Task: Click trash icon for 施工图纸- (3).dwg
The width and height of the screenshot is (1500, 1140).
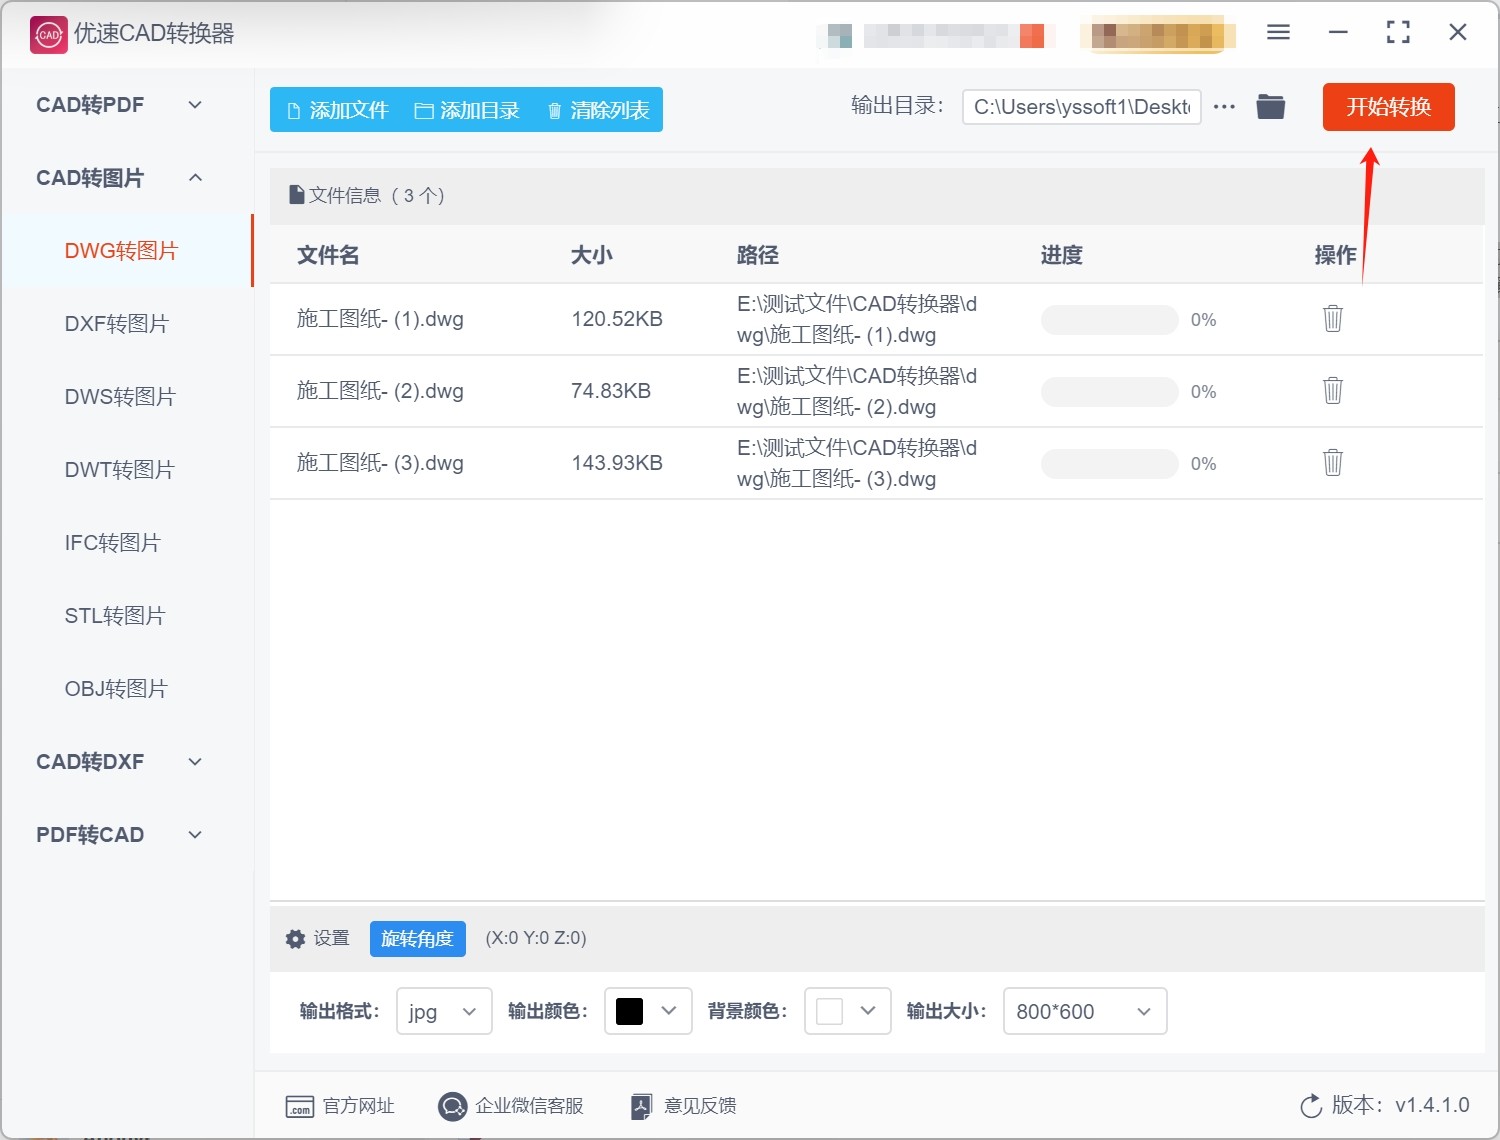Action: click(1332, 463)
